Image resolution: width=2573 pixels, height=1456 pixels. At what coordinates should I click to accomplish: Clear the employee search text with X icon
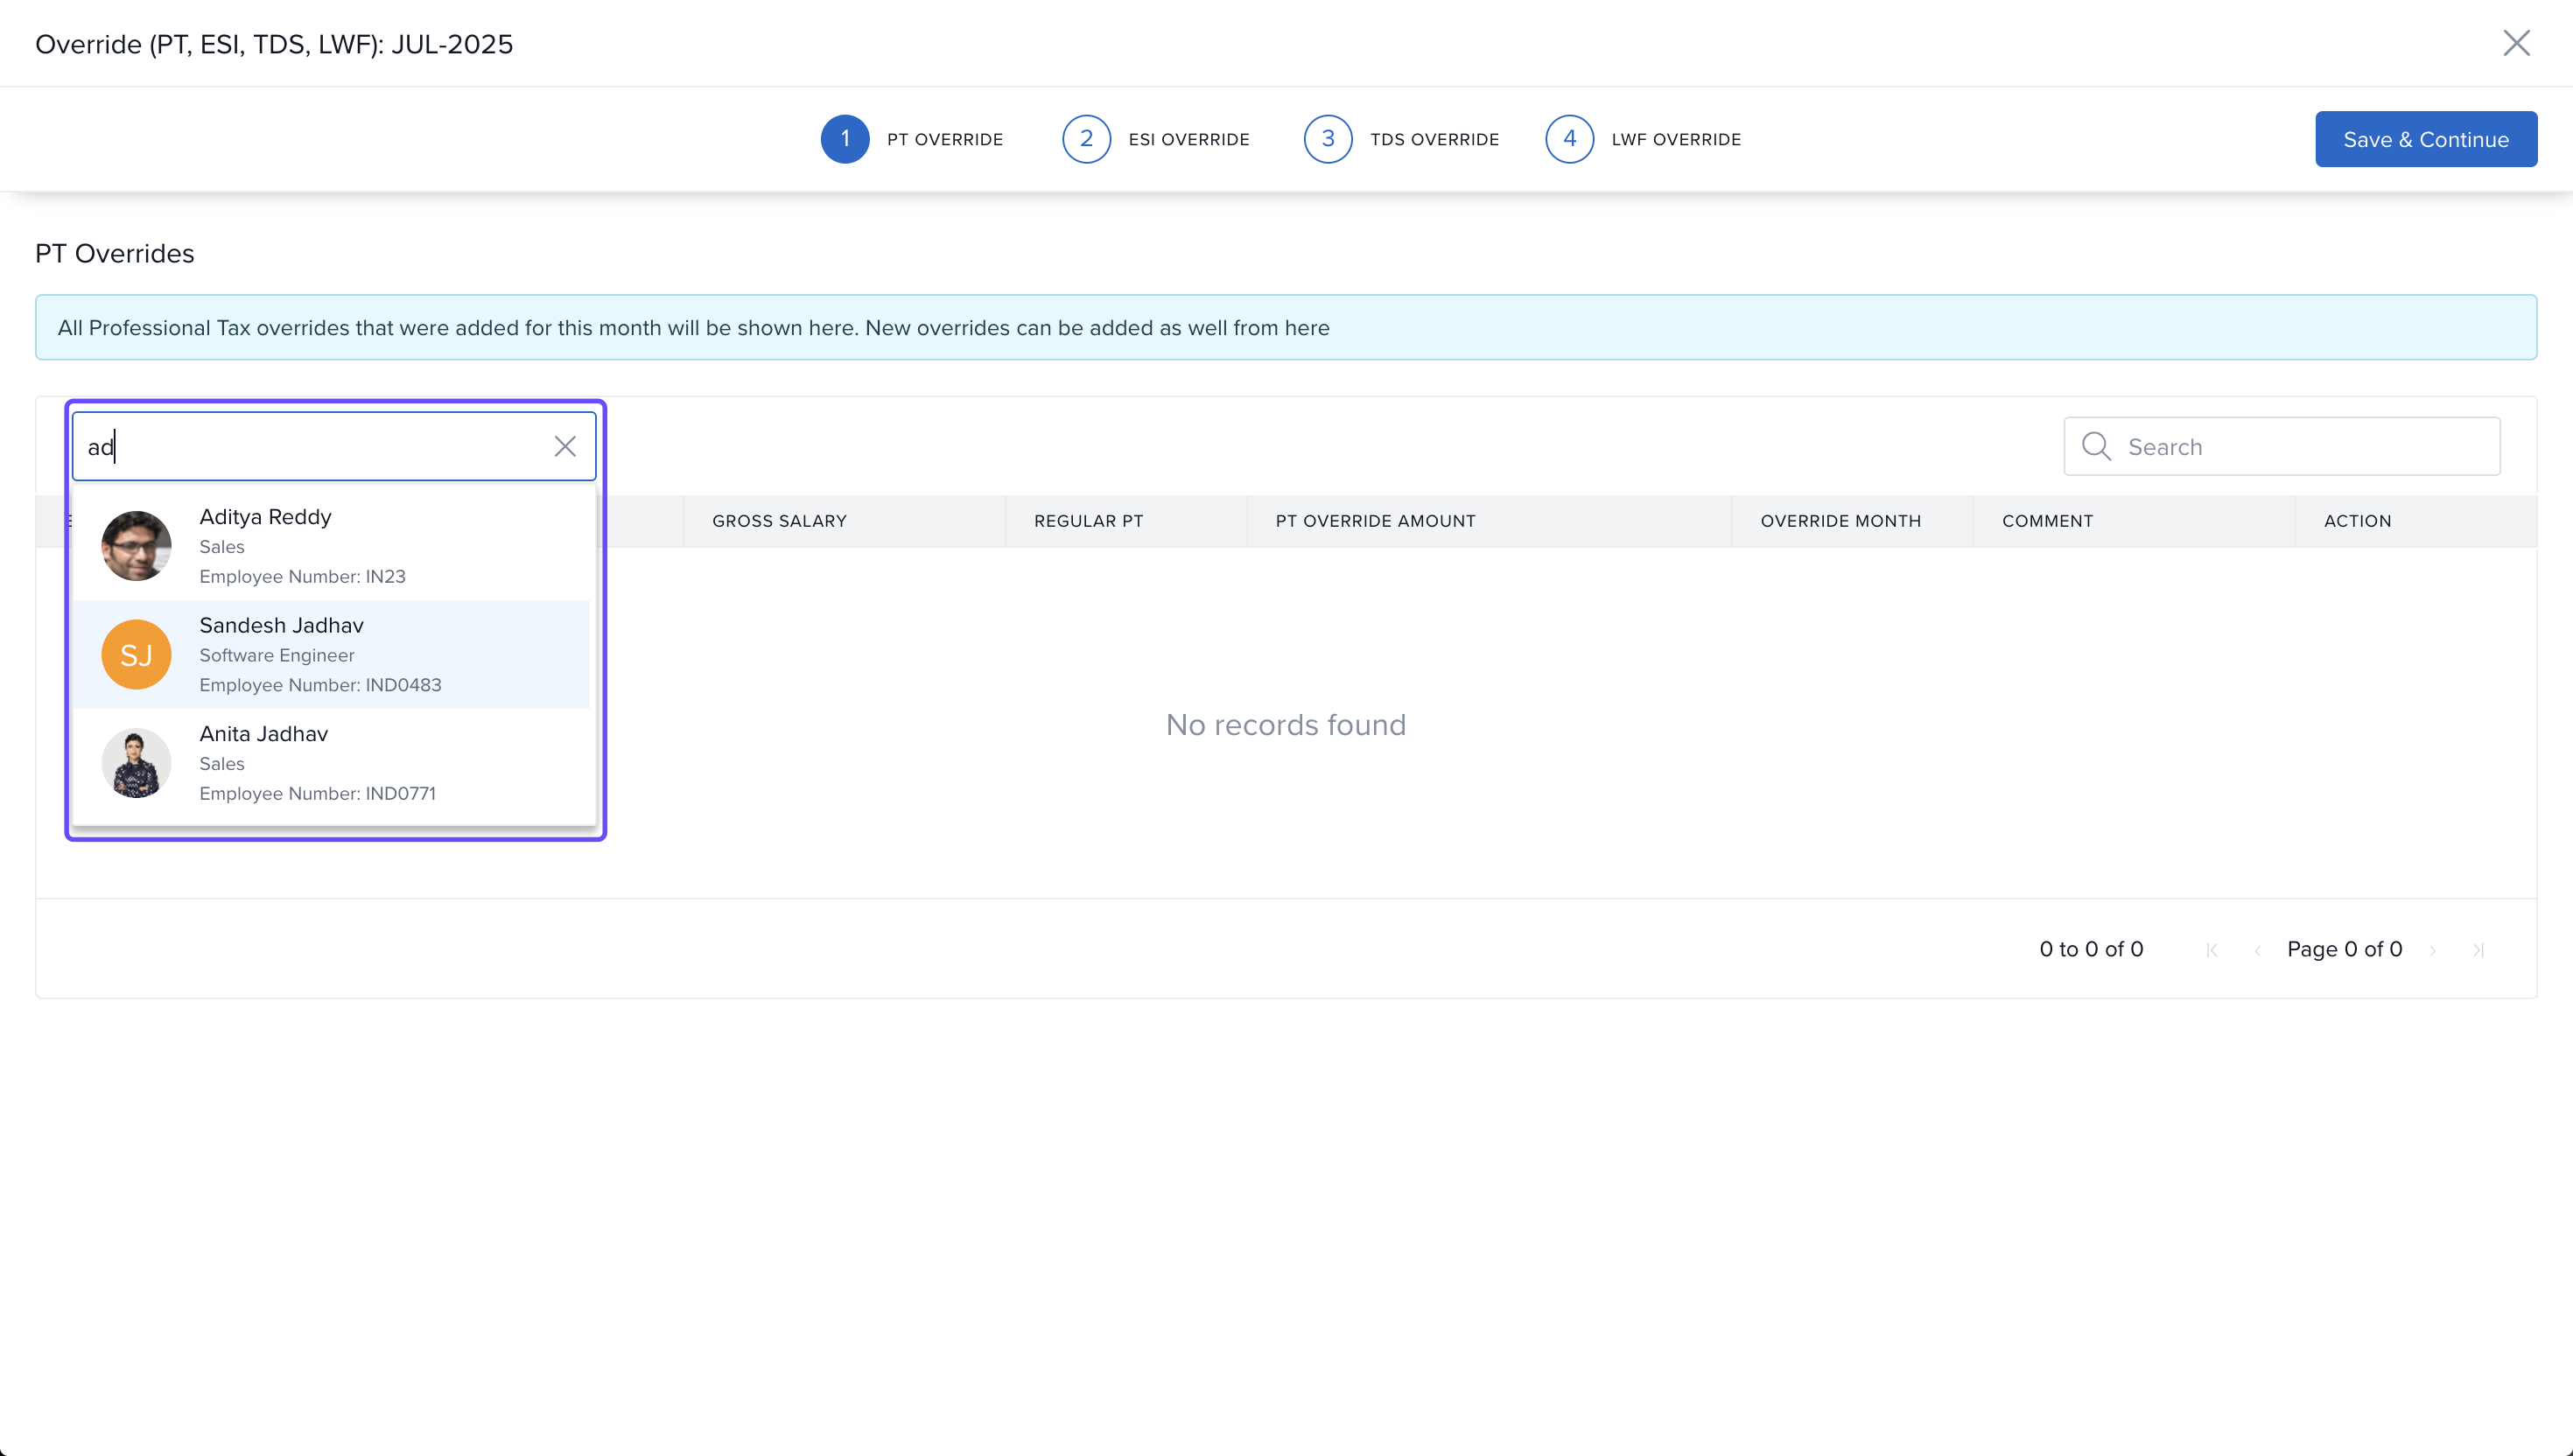point(565,446)
